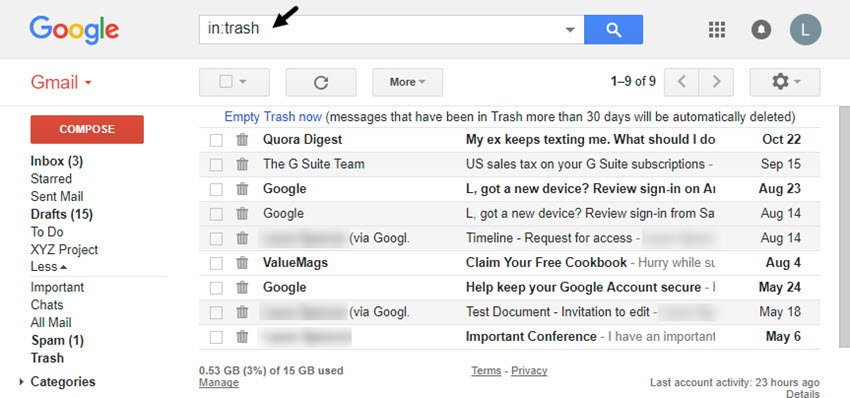Viewport: 850px width, 398px height.
Task: Open the Sent Mail folder
Action: click(57, 196)
